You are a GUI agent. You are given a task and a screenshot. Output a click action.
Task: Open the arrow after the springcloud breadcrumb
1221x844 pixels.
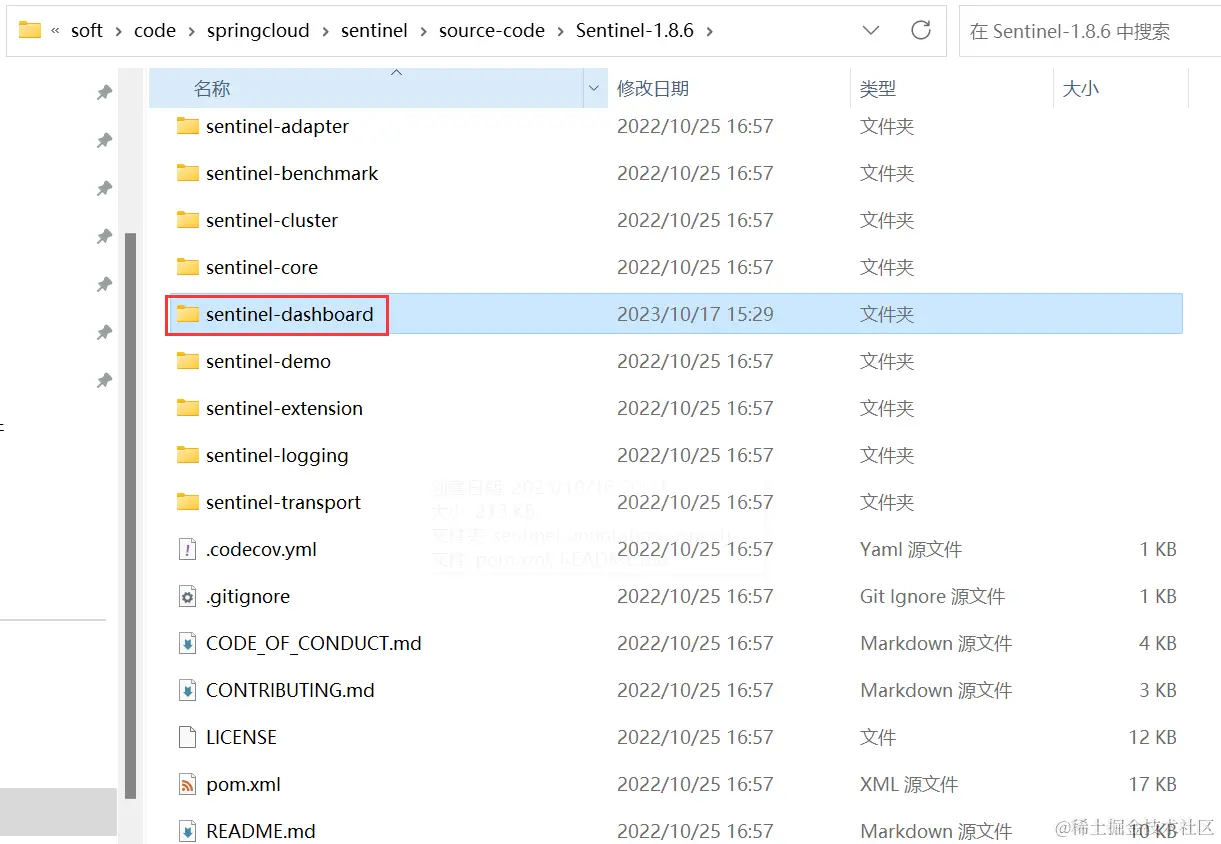coord(326,31)
